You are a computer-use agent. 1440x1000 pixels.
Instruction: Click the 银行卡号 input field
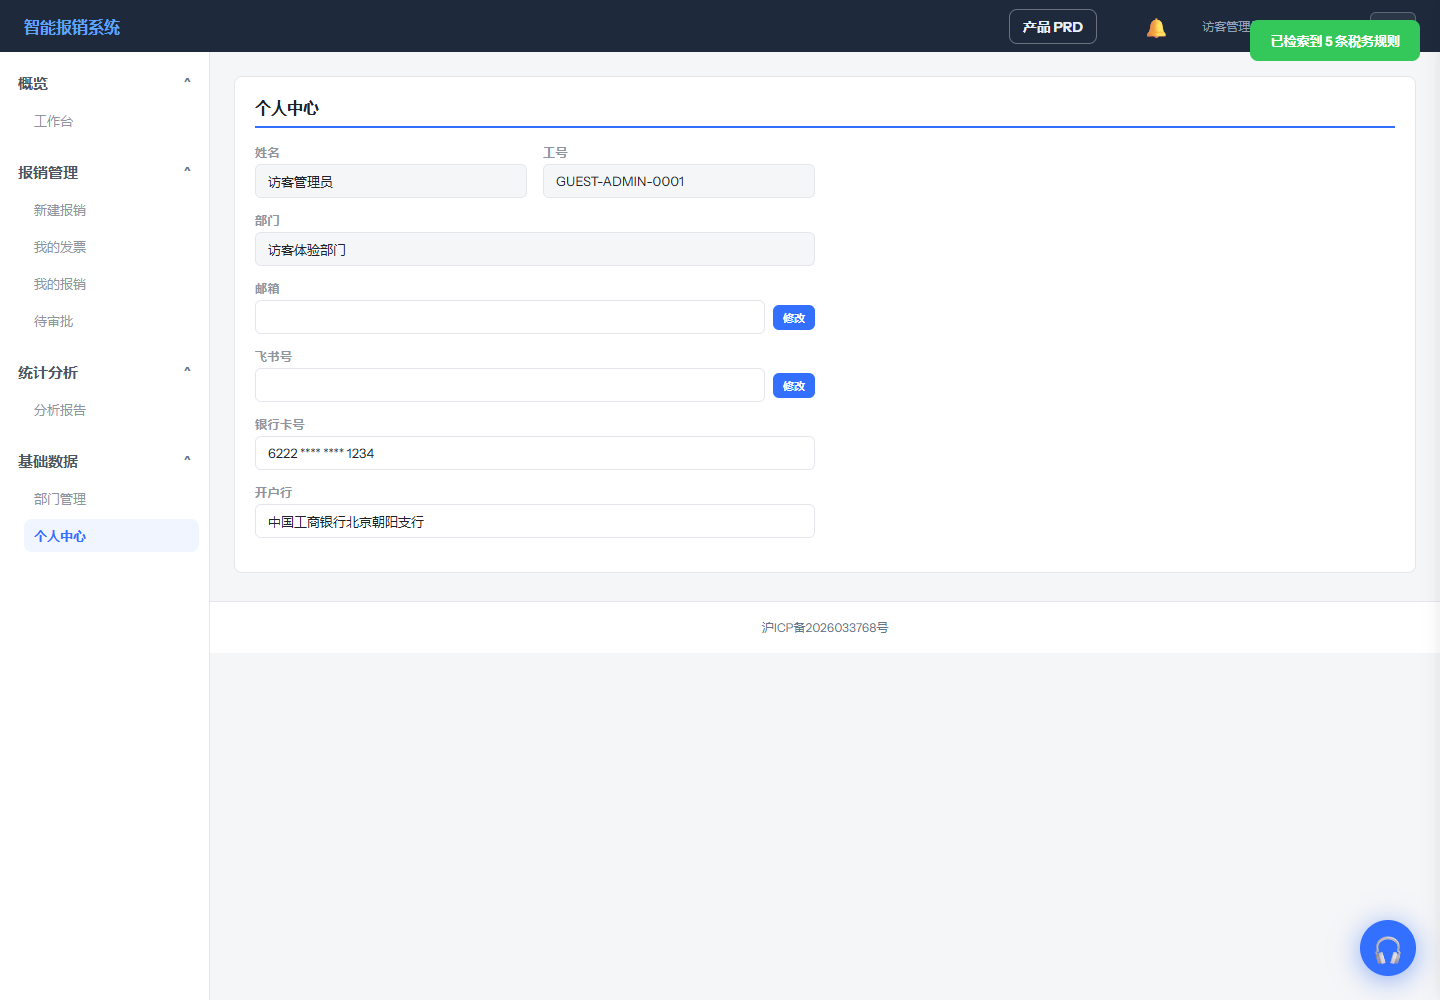(x=535, y=453)
